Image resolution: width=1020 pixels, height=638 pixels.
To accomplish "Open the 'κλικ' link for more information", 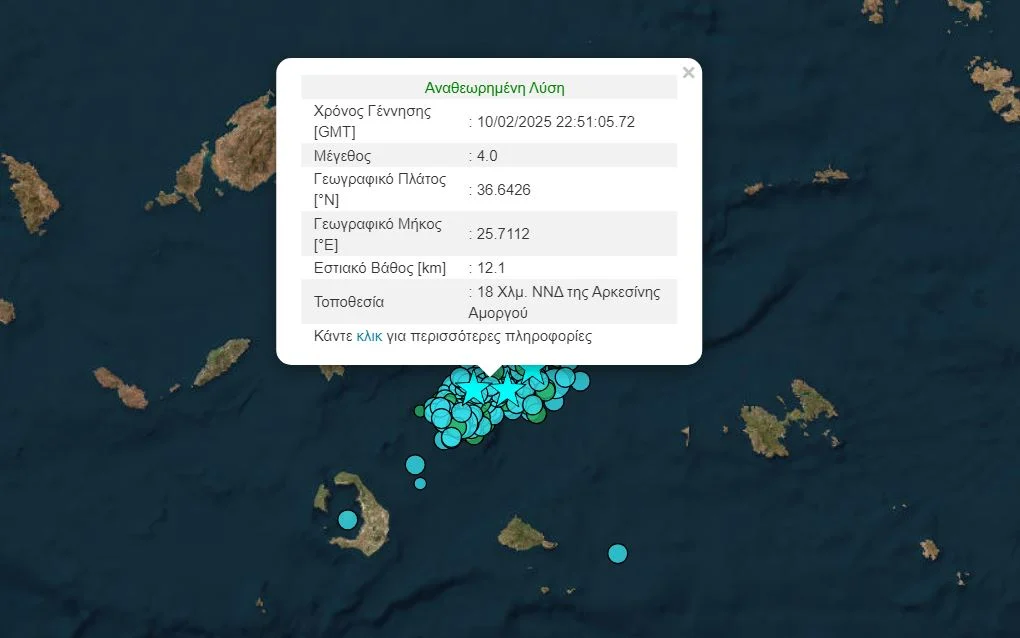I will tap(369, 336).
